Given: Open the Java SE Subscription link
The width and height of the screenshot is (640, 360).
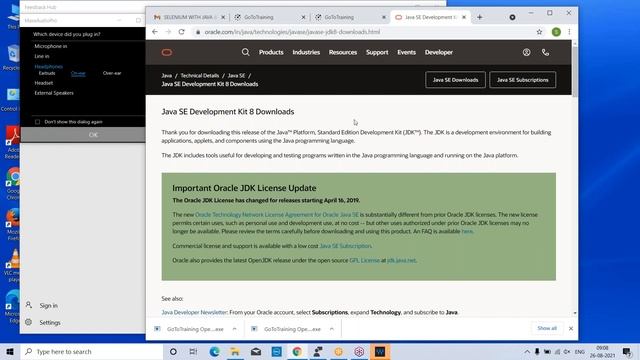Looking at the screenshot, I should click(345, 246).
